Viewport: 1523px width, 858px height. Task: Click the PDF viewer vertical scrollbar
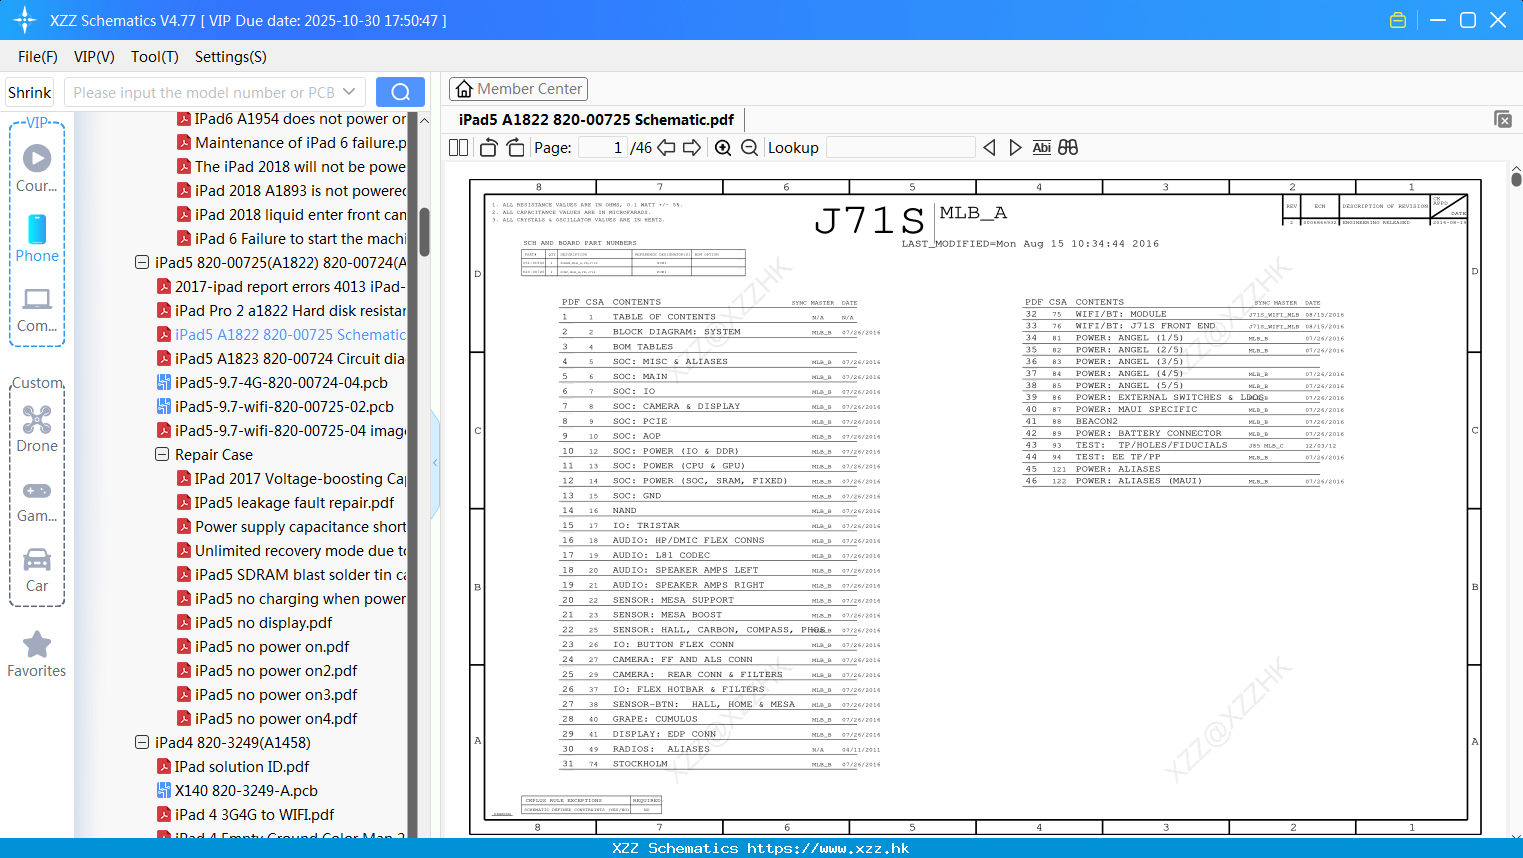tap(1516, 180)
